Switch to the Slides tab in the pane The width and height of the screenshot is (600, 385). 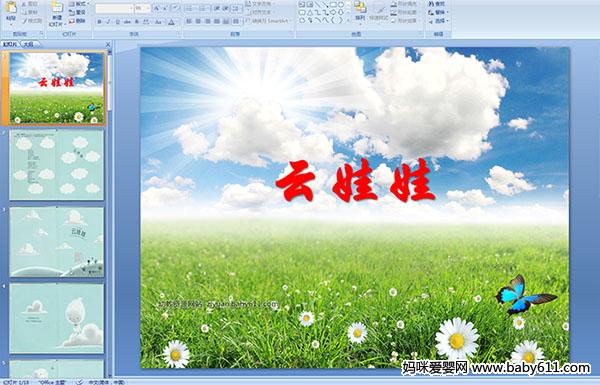pyautogui.click(x=10, y=44)
